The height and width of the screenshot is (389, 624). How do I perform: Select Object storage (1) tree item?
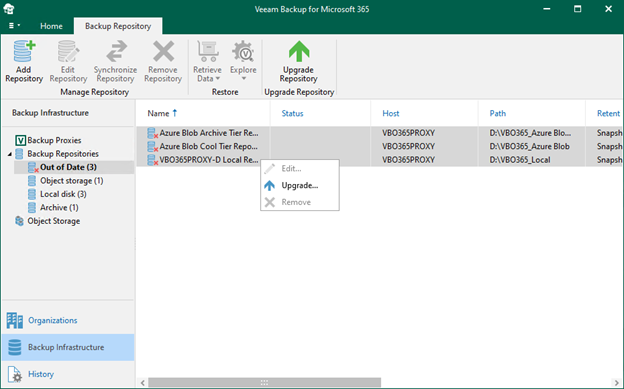pyautogui.click(x=72, y=181)
